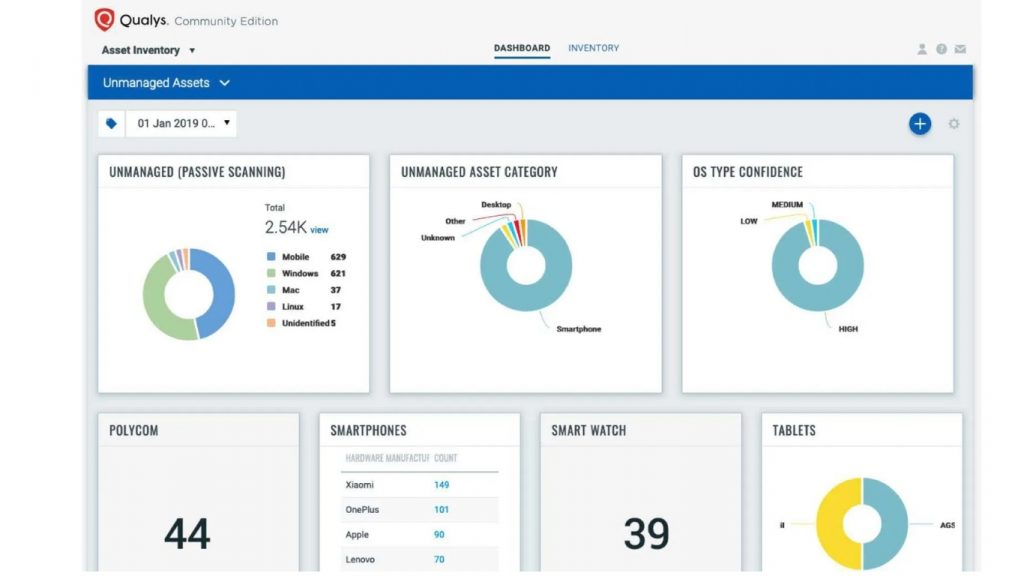This screenshot has height=576, width=1024.
Task: Click the view link next to 2.54K total
Action: [x=318, y=227]
